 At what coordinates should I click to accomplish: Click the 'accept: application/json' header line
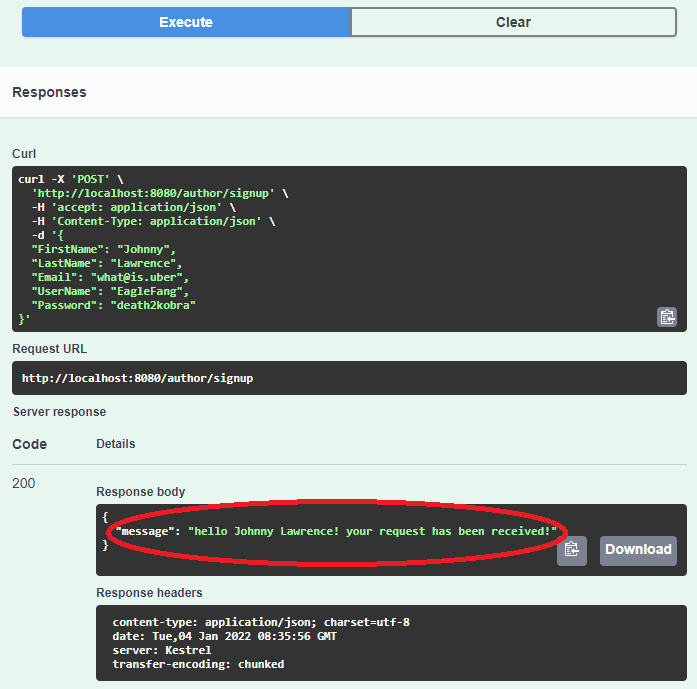point(133,207)
